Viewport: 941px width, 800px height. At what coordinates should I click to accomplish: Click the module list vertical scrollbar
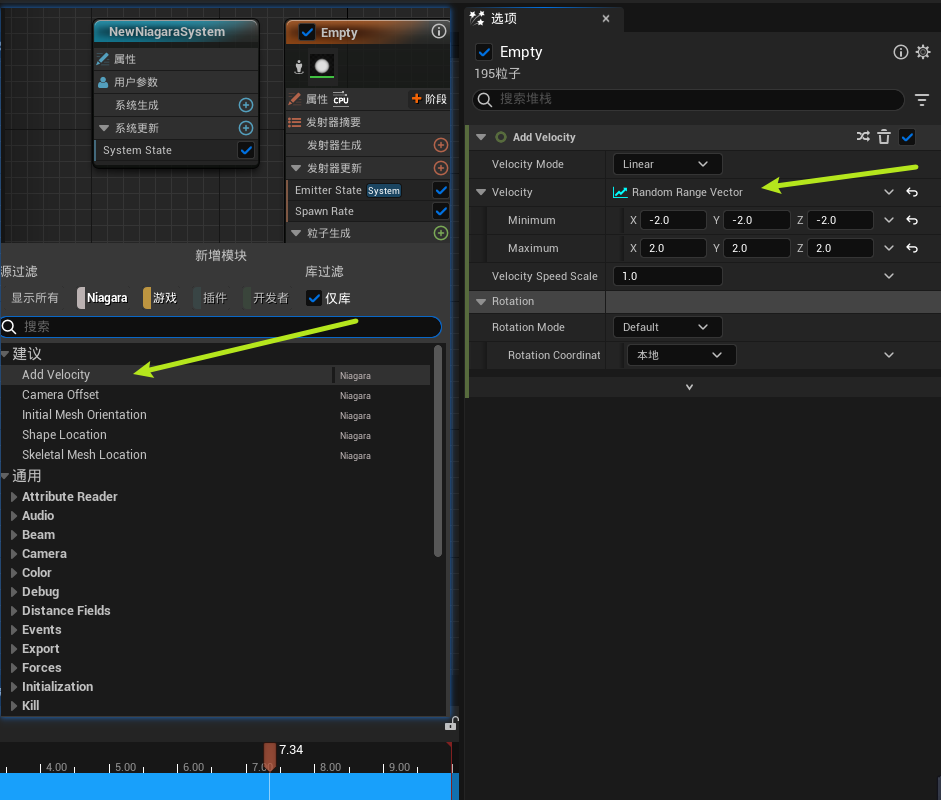437,450
